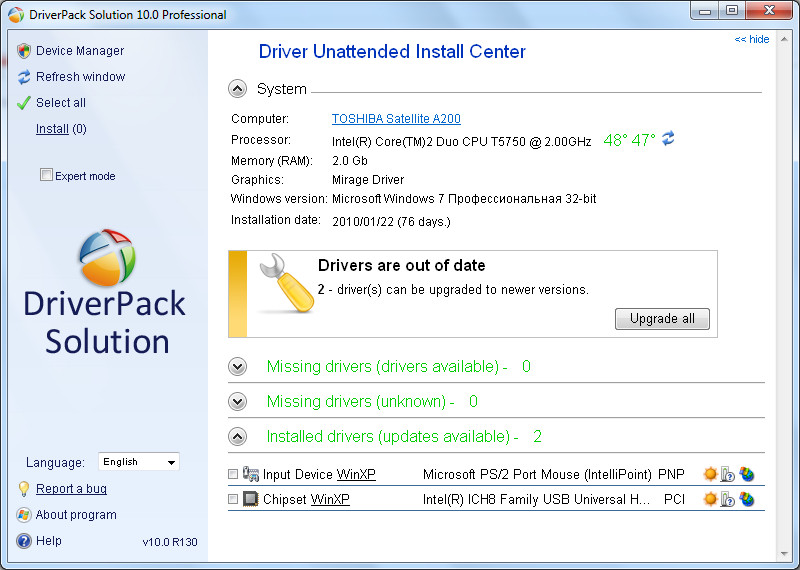
Task: Open Help from the sidebar
Action: coord(48,541)
